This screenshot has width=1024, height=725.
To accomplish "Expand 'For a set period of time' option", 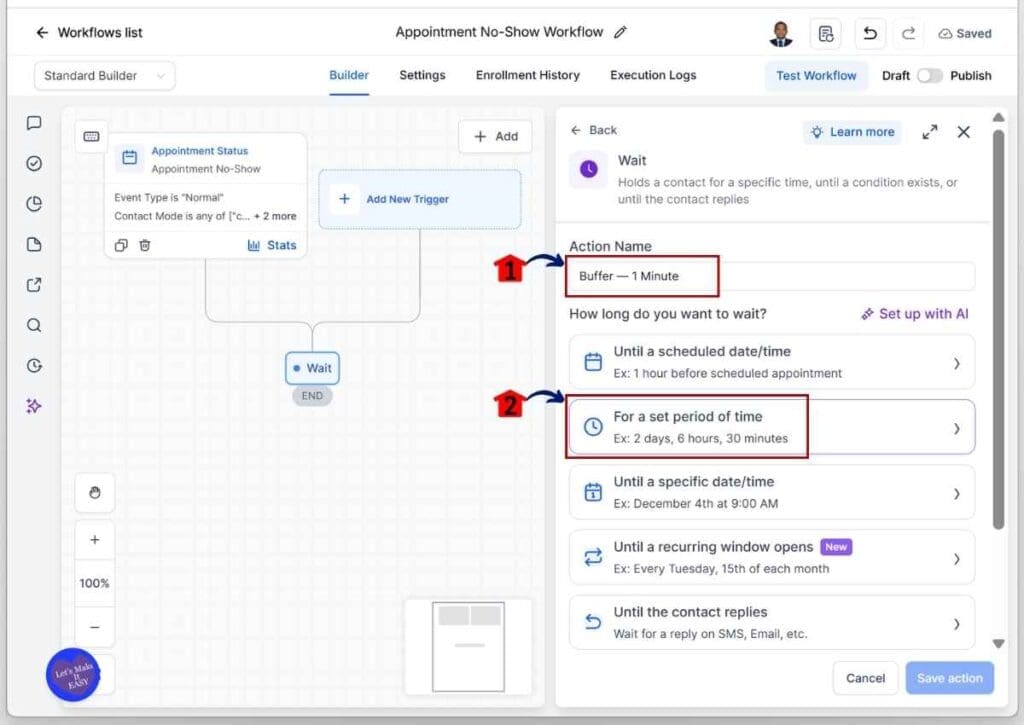I will tap(772, 427).
